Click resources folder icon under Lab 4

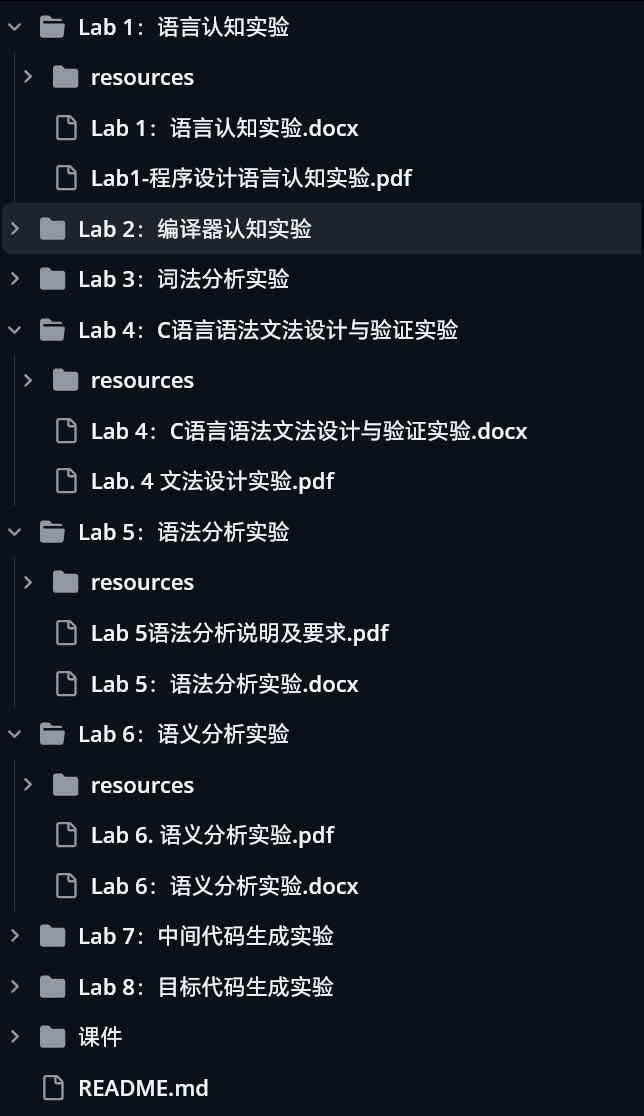(x=65, y=380)
